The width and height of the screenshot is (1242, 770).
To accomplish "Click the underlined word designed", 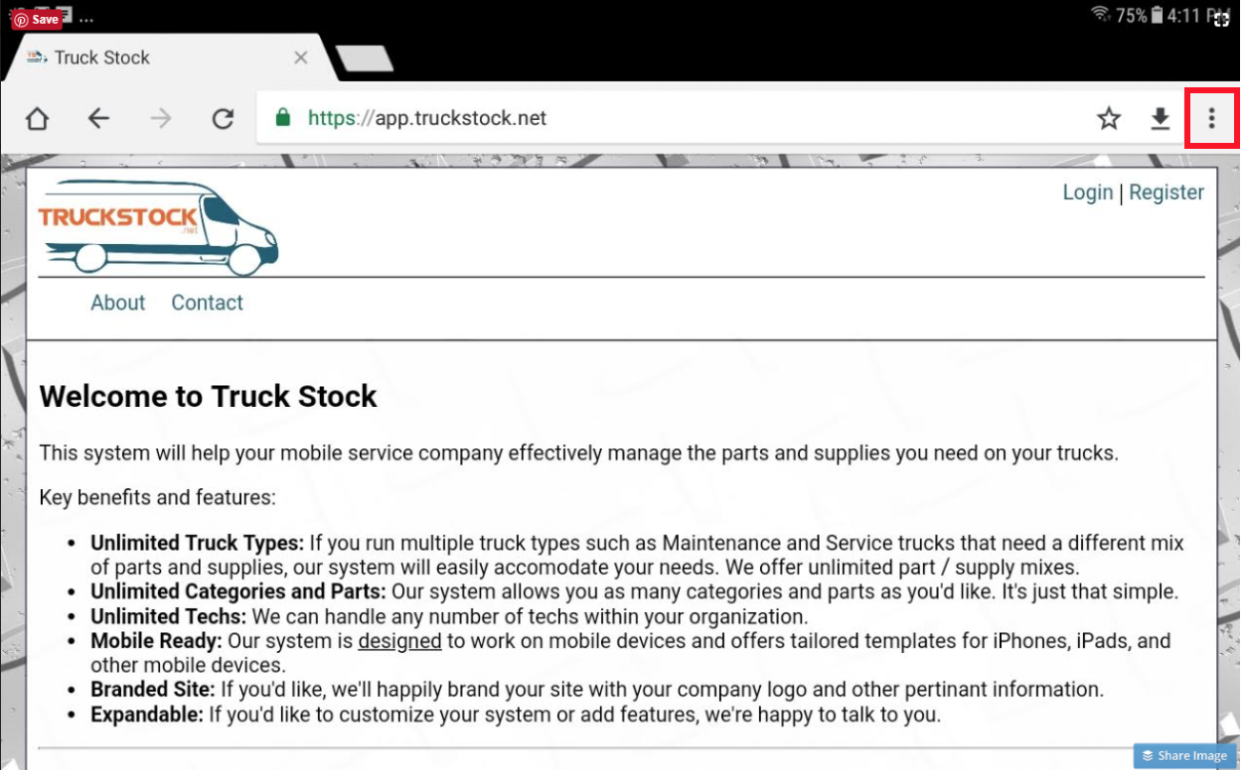I will click(399, 640).
